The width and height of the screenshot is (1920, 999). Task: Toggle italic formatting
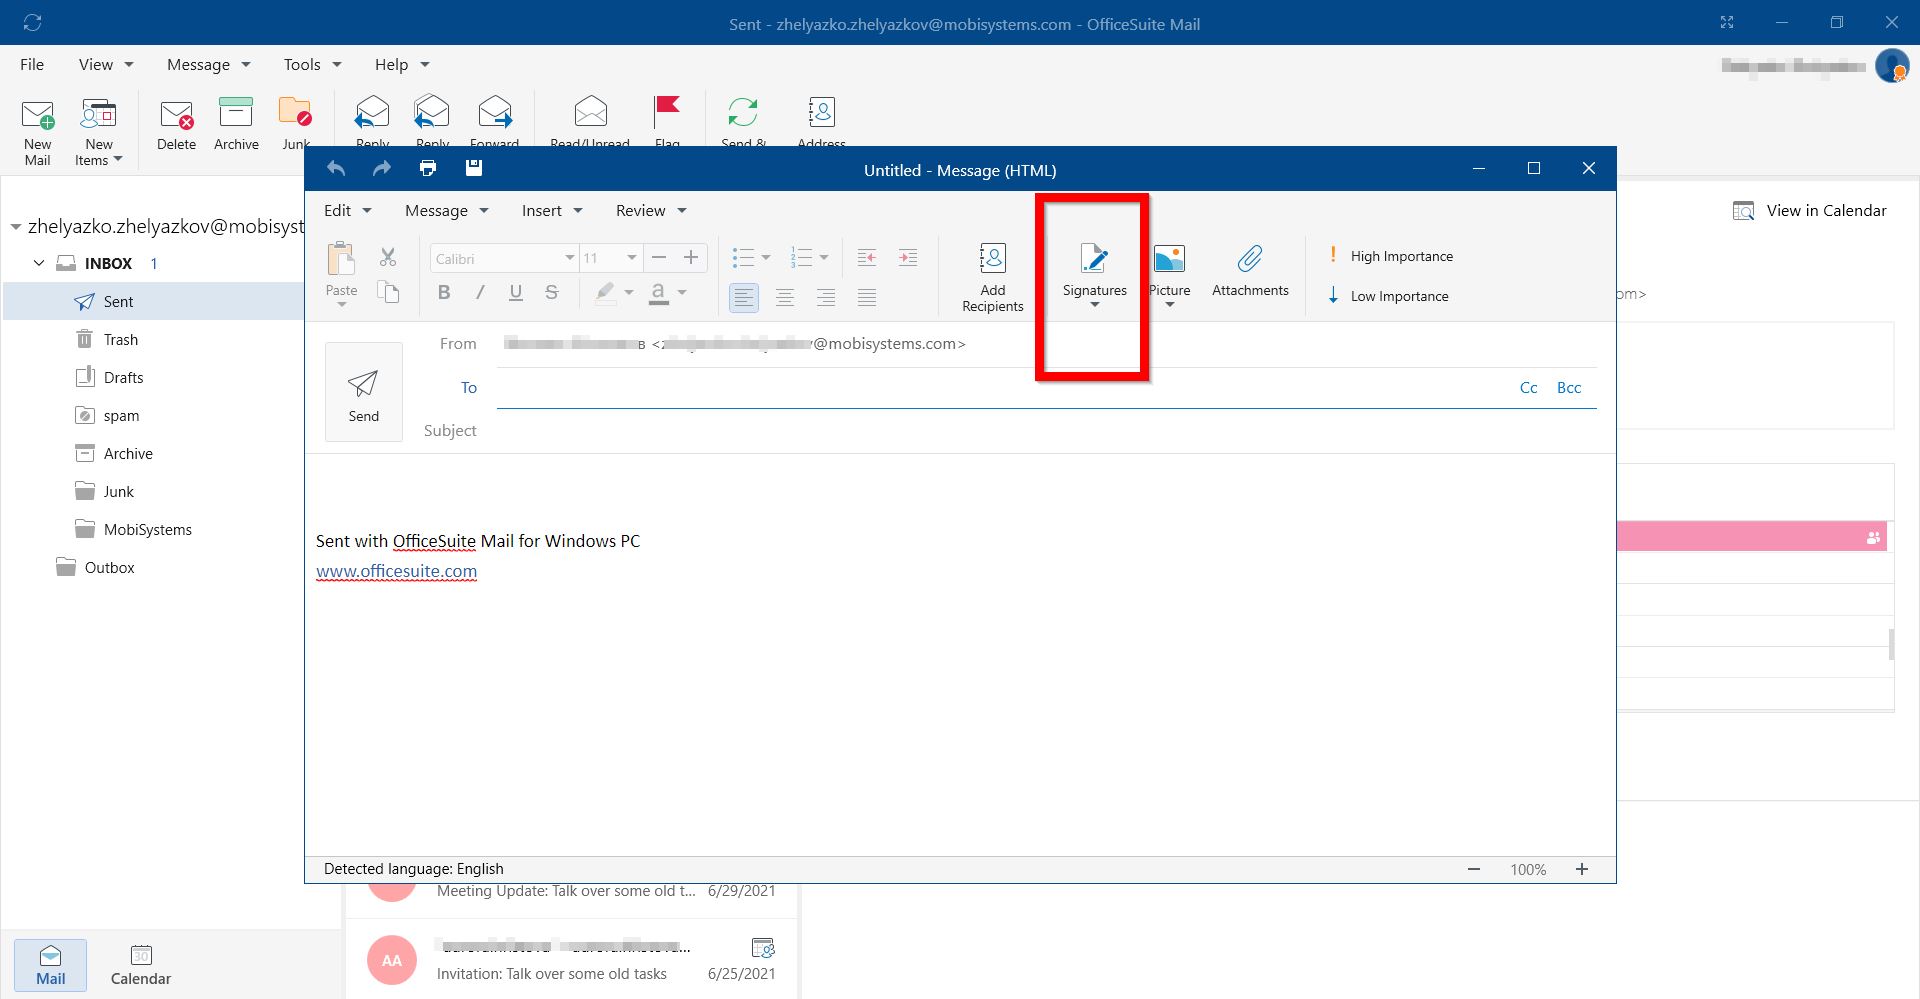[480, 292]
